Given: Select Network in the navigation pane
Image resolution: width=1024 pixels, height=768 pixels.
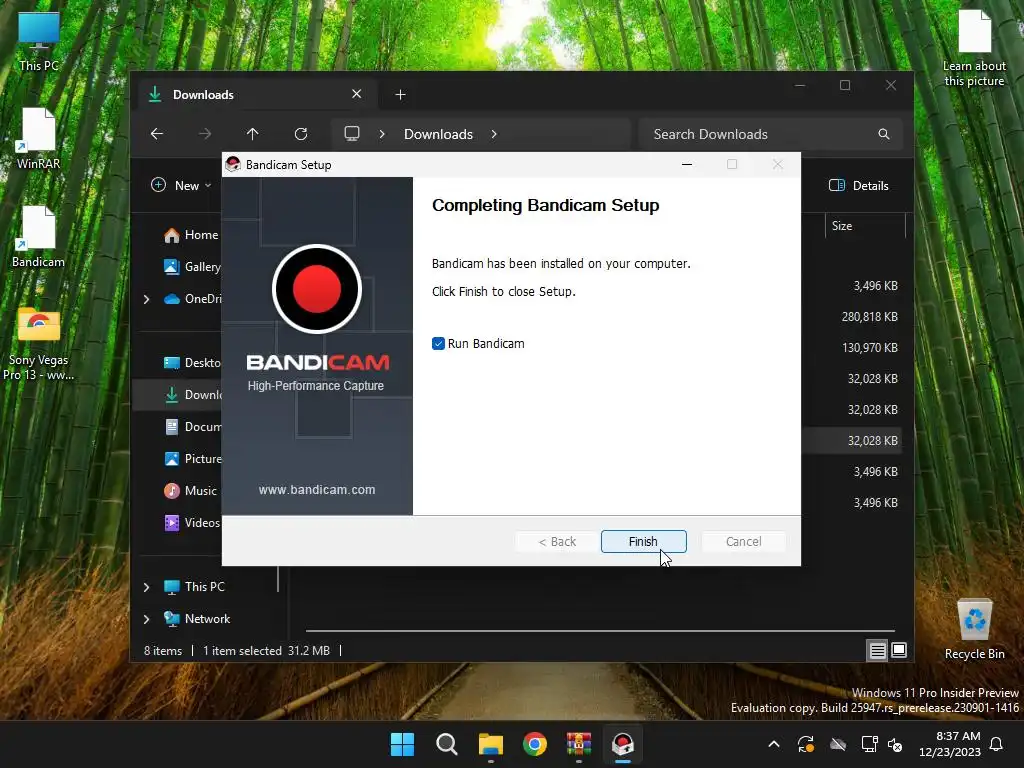Looking at the screenshot, I should click(x=197, y=619).
